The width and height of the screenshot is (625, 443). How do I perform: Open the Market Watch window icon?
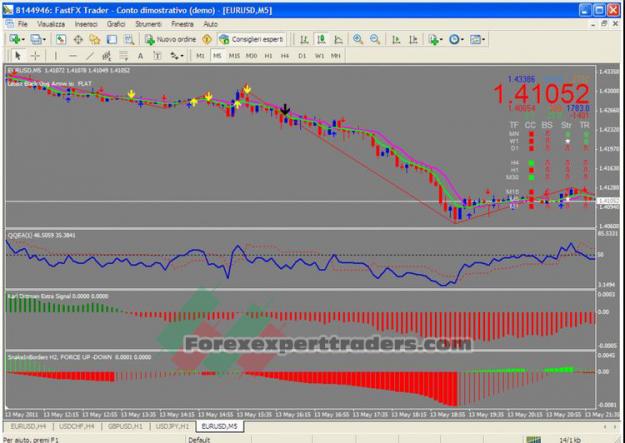(61, 39)
